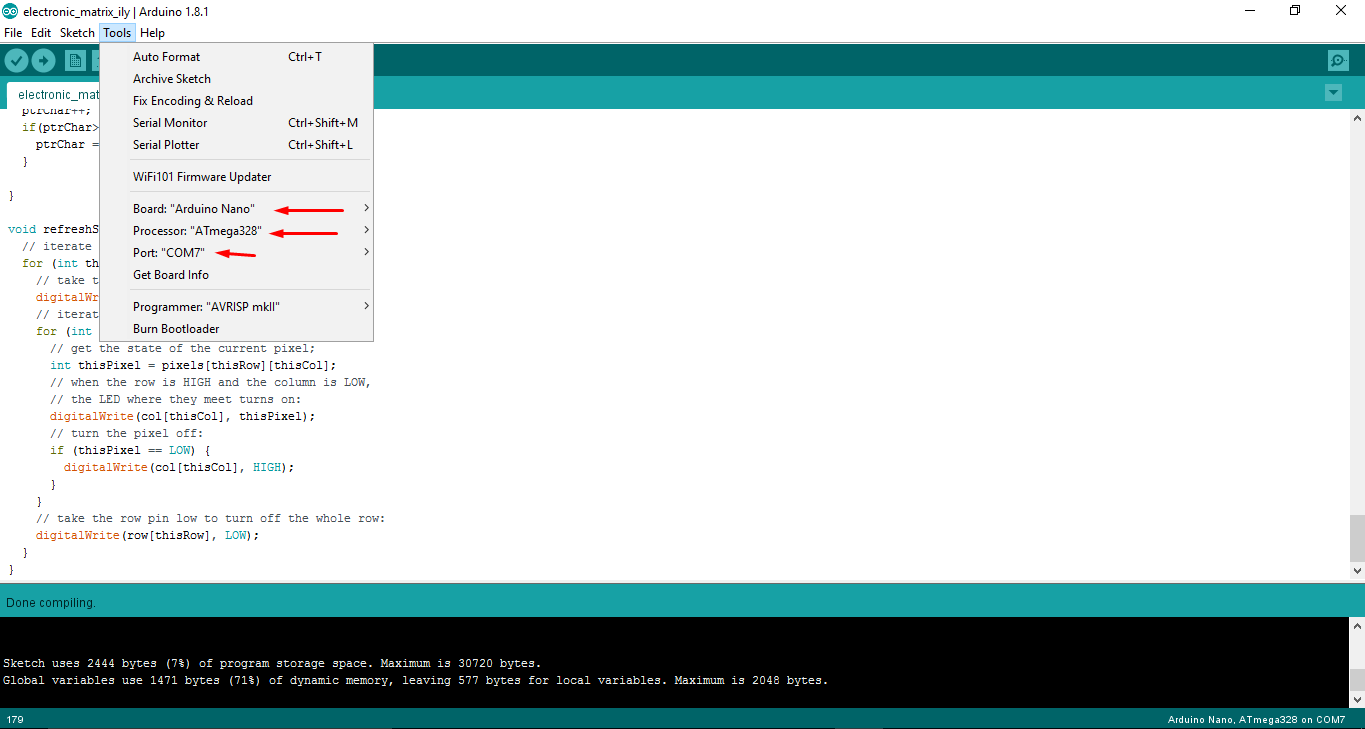Click the console scroll down arrow
The height and width of the screenshot is (729, 1365).
1357,699
